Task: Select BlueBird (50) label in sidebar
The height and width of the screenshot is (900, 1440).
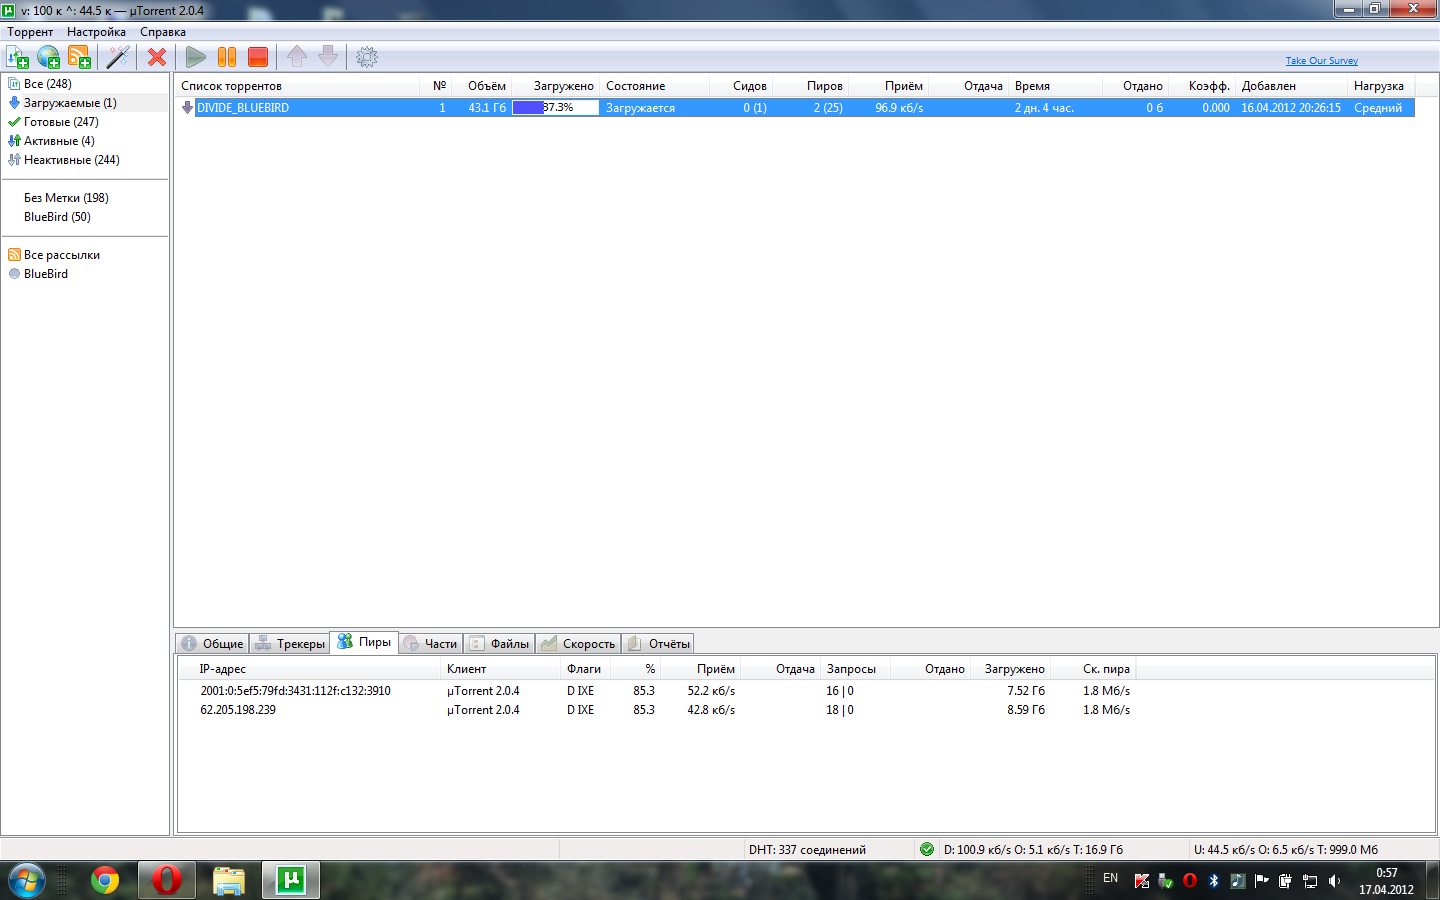Action: (57, 217)
